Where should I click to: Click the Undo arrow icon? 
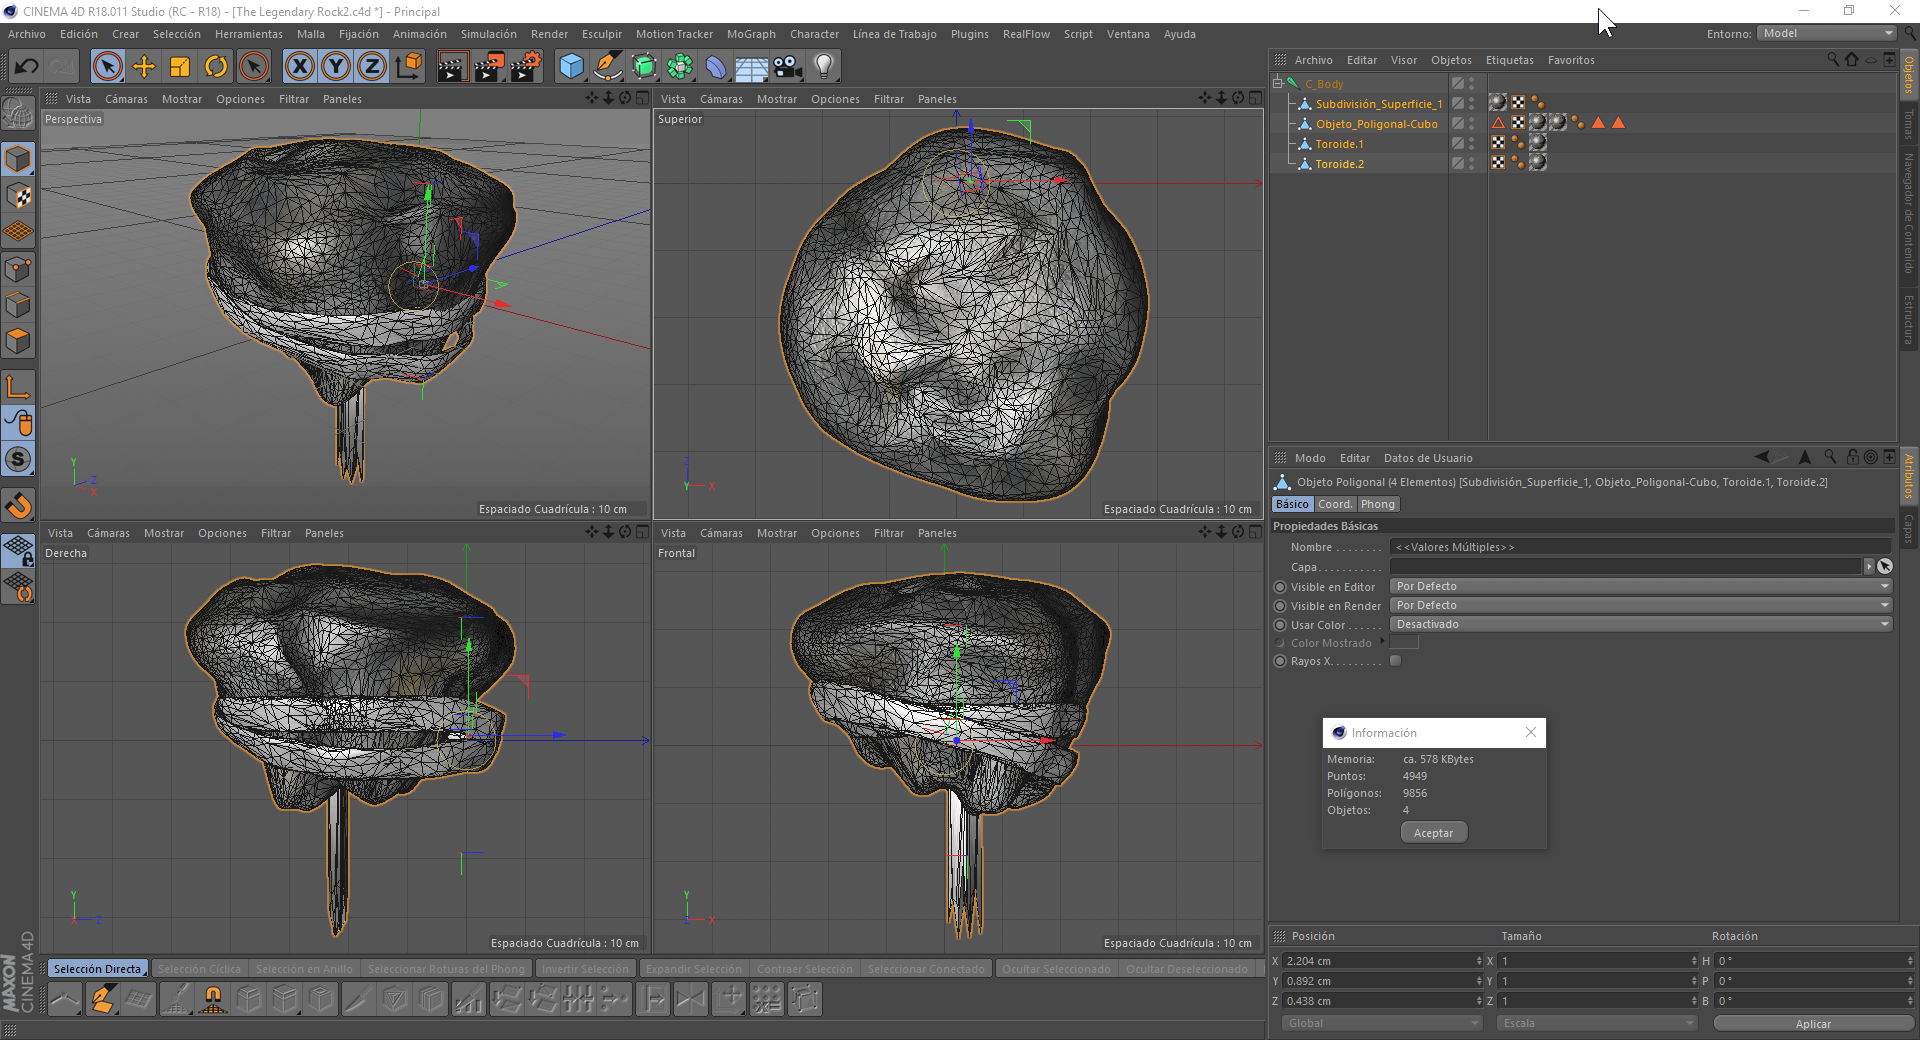[27, 67]
